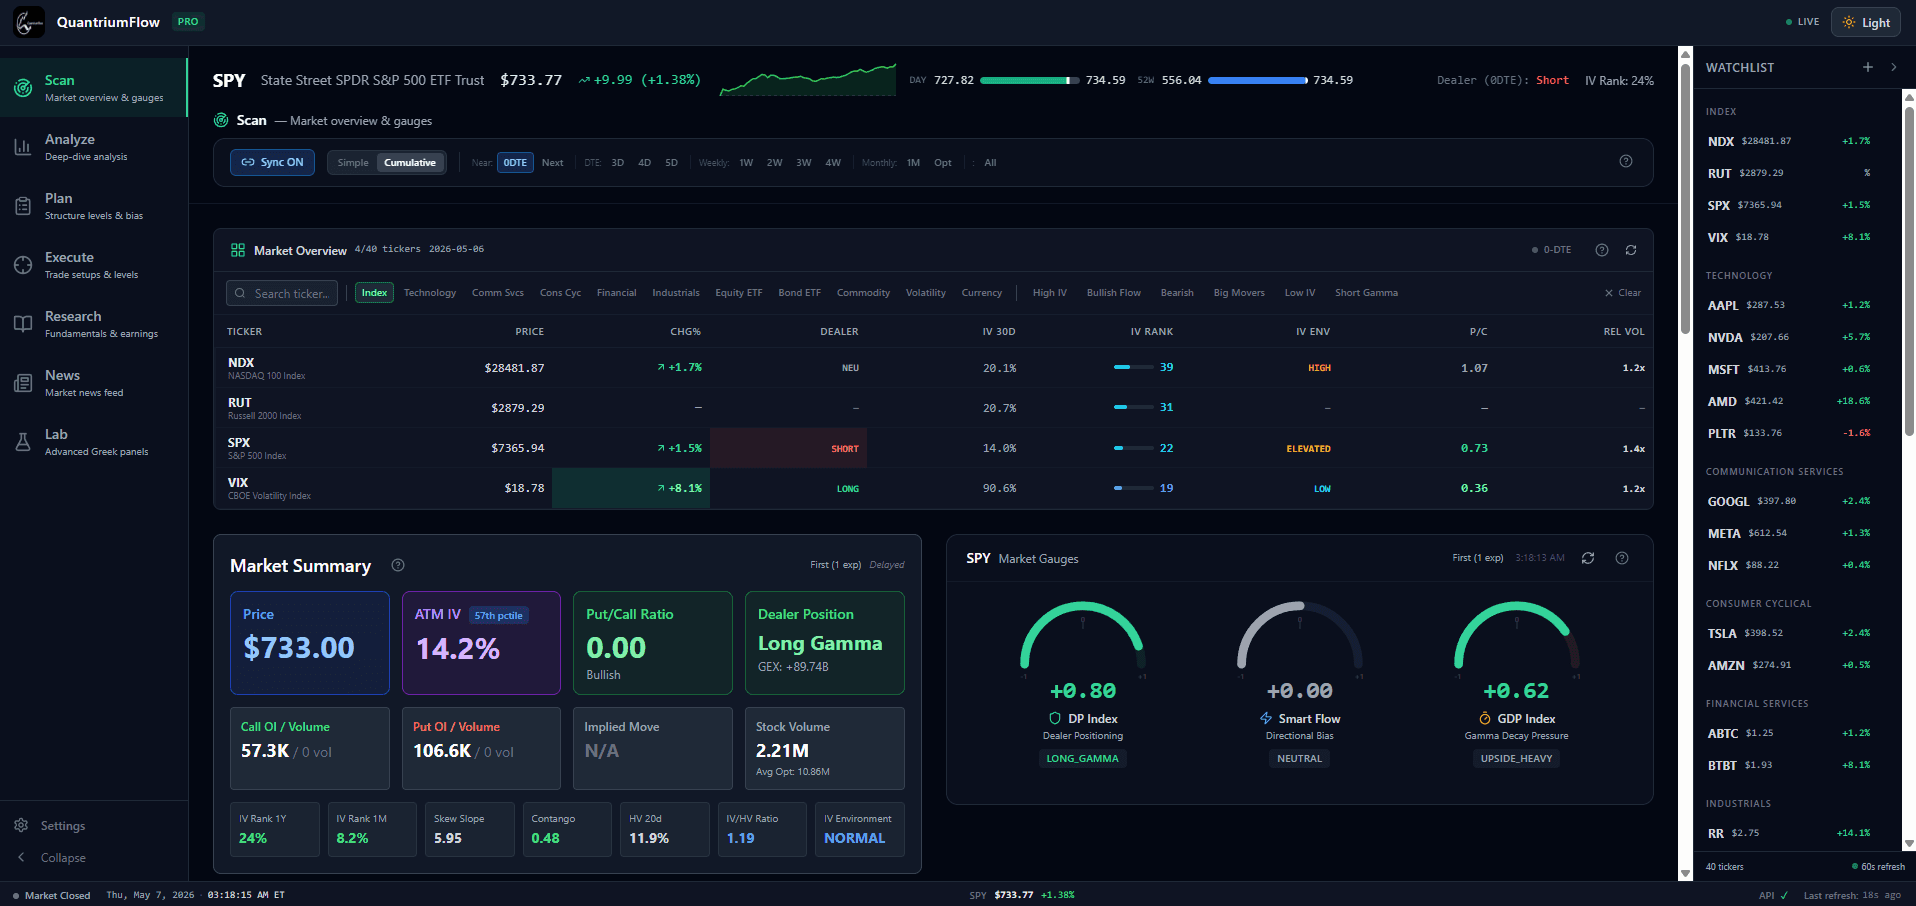Screen dimensions: 1916x906
Task: Select Cumulative view mode
Action: (x=410, y=163)
